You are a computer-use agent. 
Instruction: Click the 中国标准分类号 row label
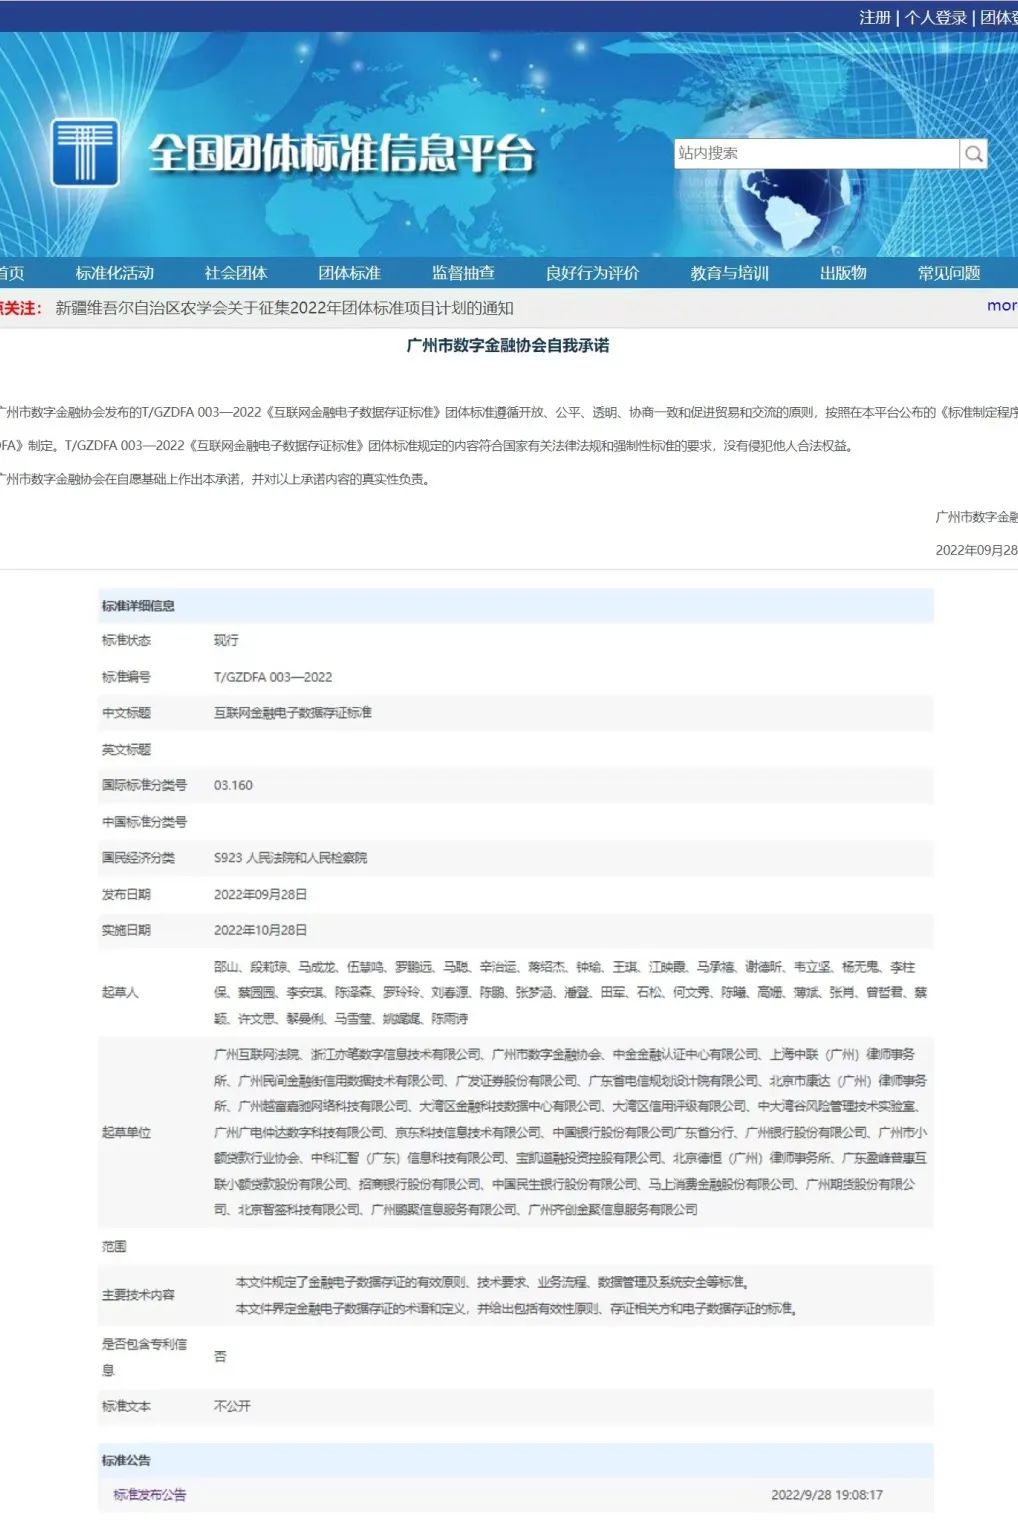pyautogui.click(x=144, y=822)
